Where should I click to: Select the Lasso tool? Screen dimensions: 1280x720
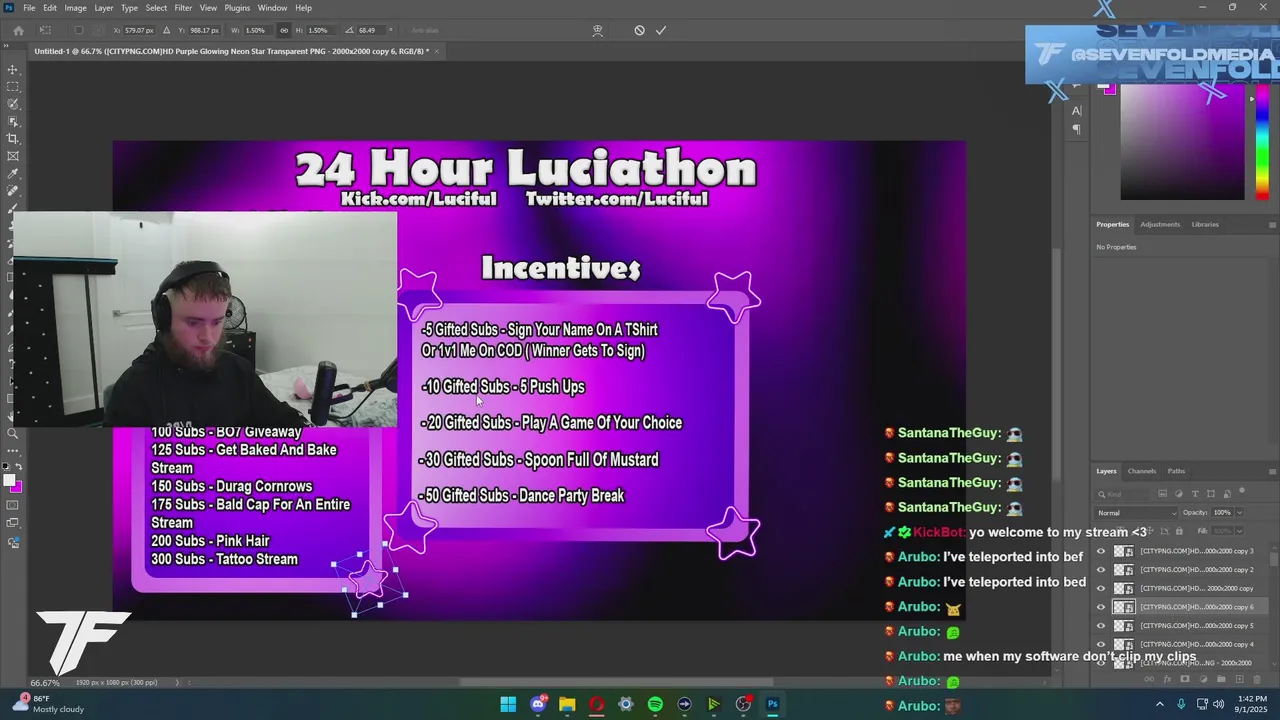(13, 104)
